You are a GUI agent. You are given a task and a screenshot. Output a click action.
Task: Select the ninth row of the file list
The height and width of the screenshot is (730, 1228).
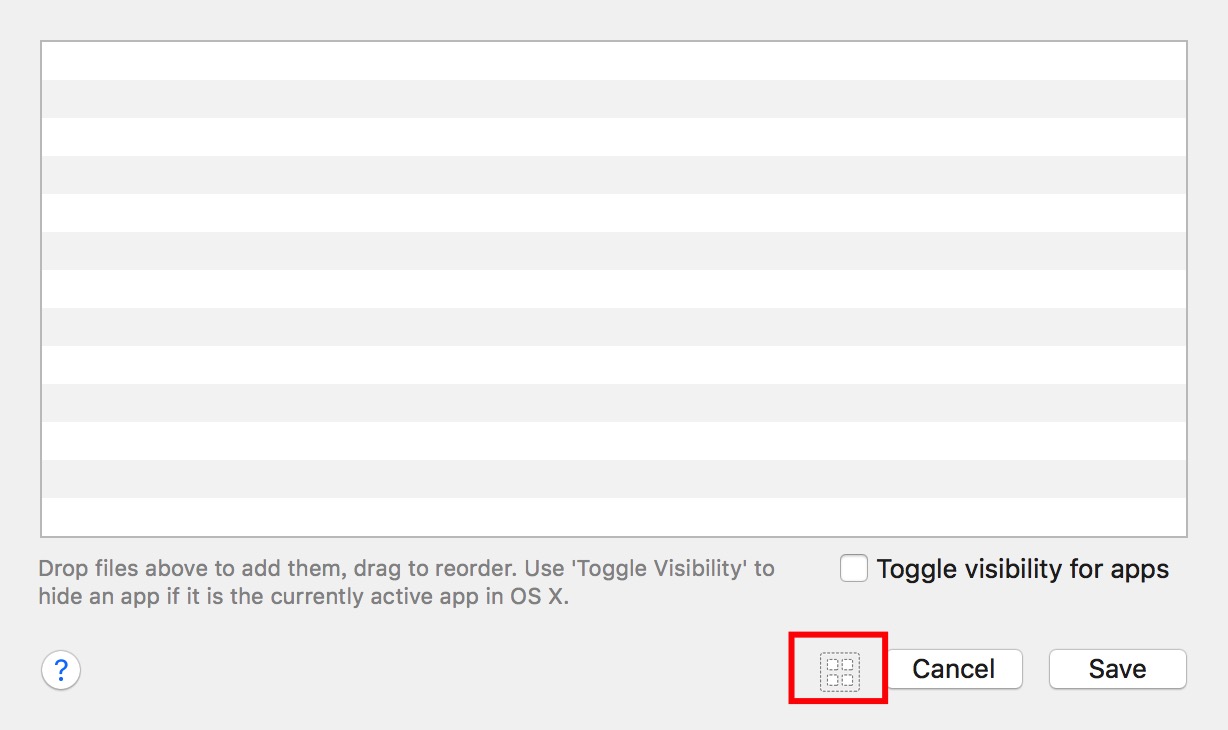tap(614, 365)
